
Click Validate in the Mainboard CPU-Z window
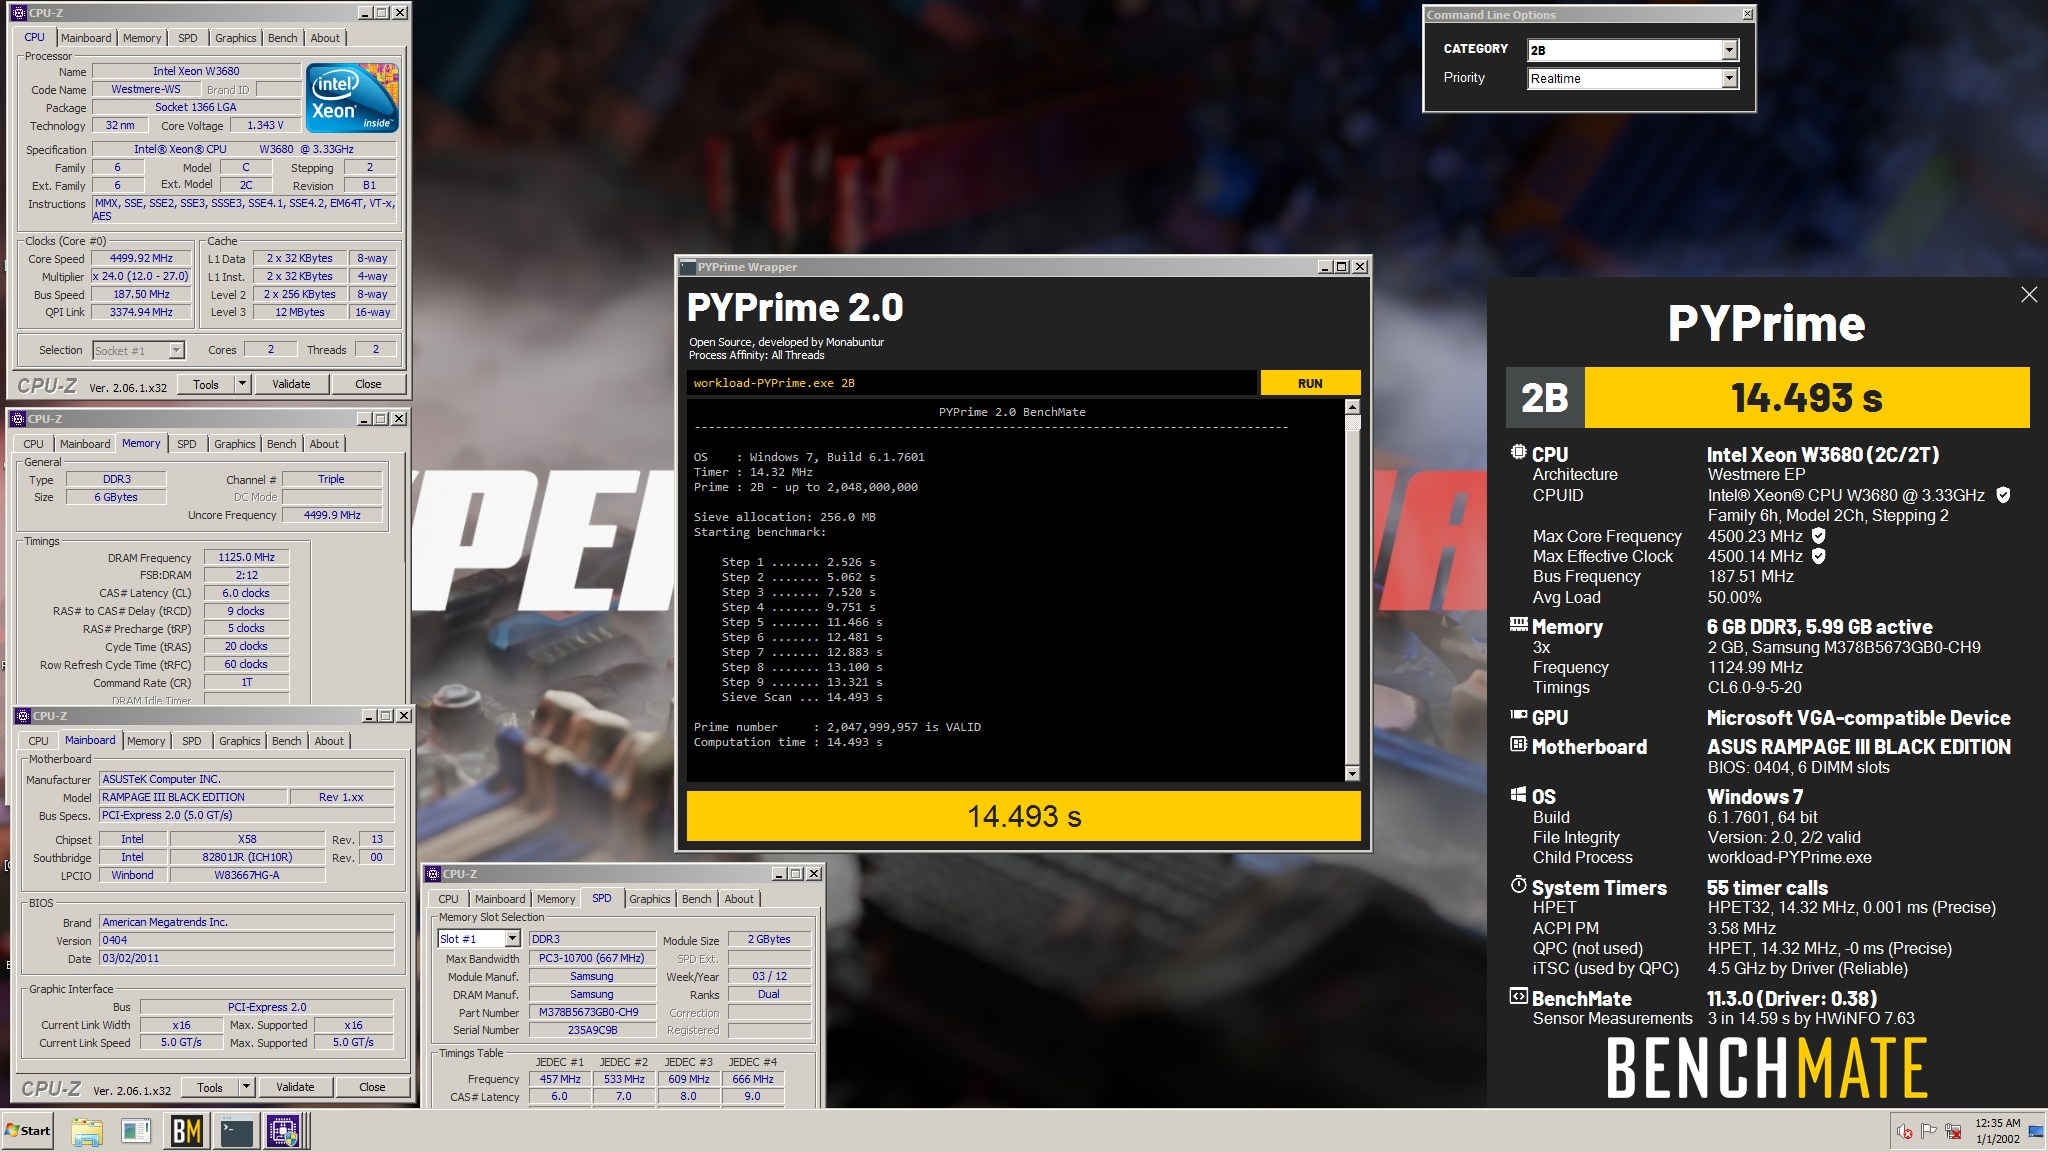(x=295, y=1087)
